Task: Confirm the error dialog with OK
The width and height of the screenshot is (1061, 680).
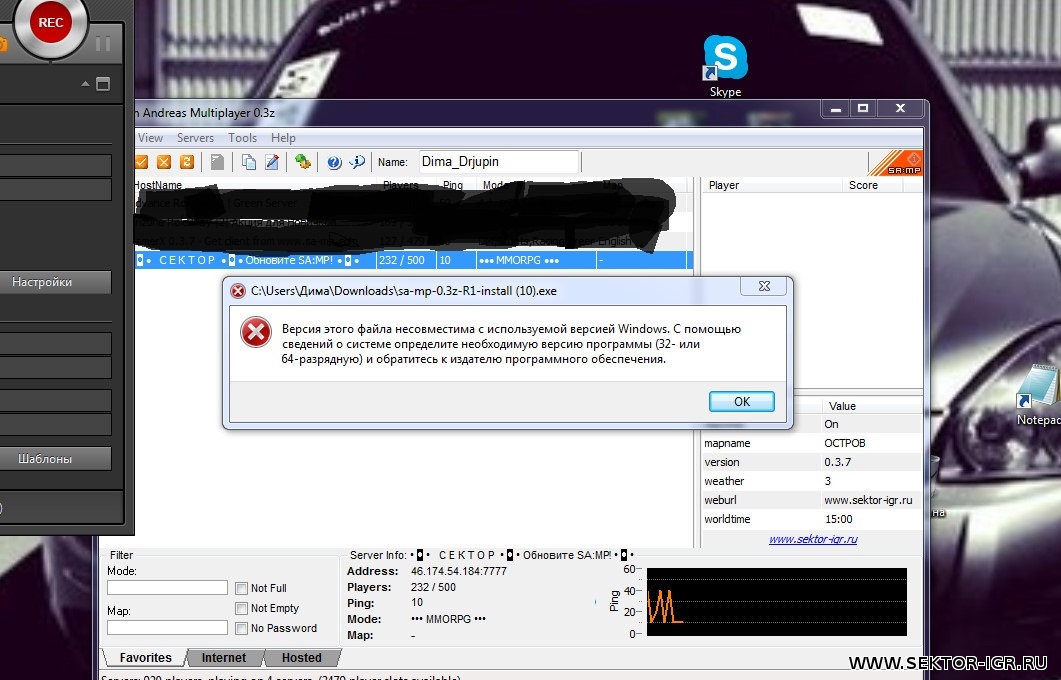Action: point(742,401)
